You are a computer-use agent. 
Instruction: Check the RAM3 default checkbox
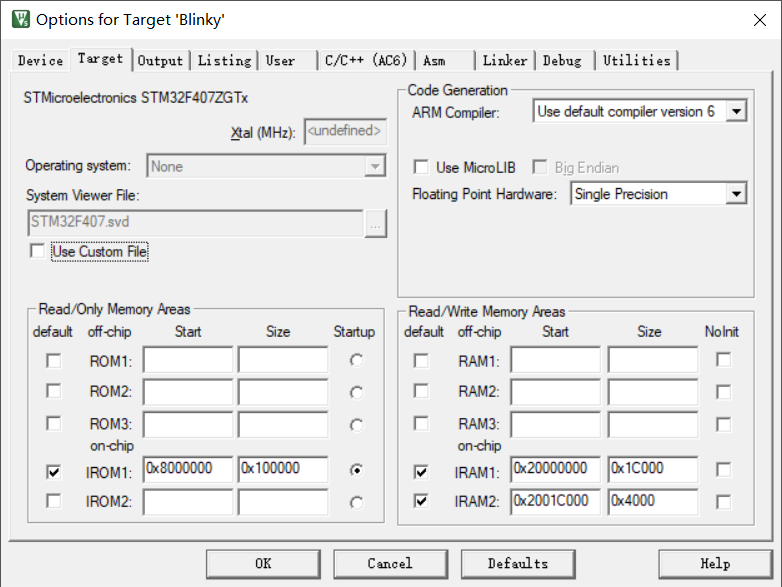pos(421,423)
